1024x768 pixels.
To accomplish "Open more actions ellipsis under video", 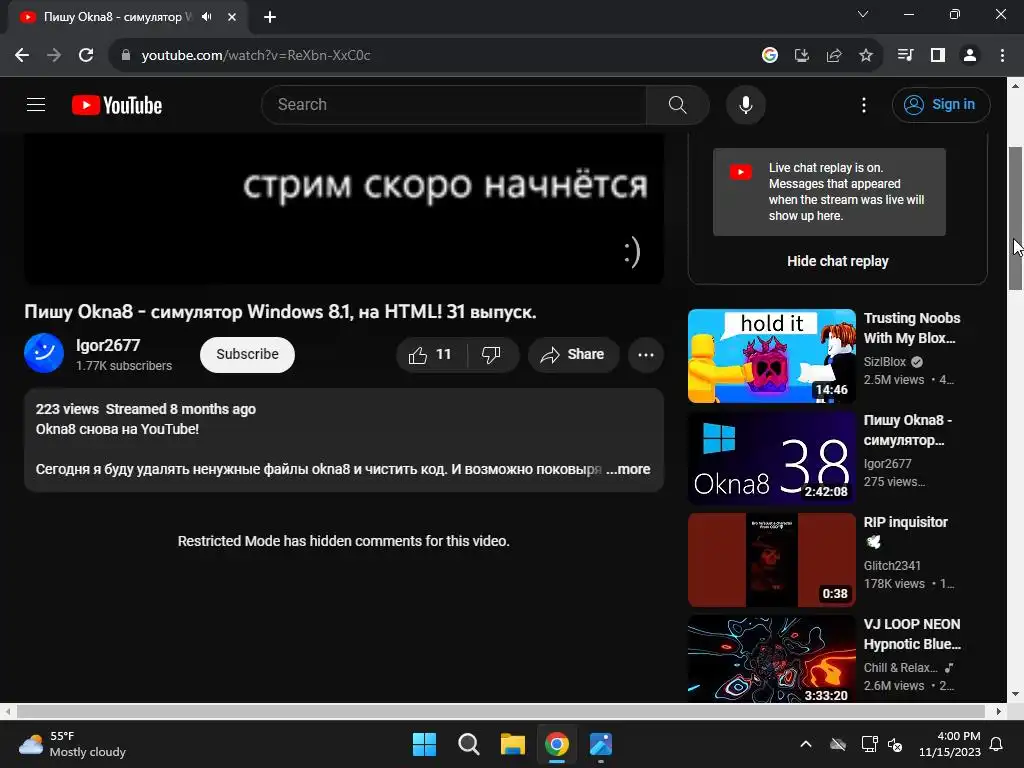I will pyautogui.click(x=645, y=355).
